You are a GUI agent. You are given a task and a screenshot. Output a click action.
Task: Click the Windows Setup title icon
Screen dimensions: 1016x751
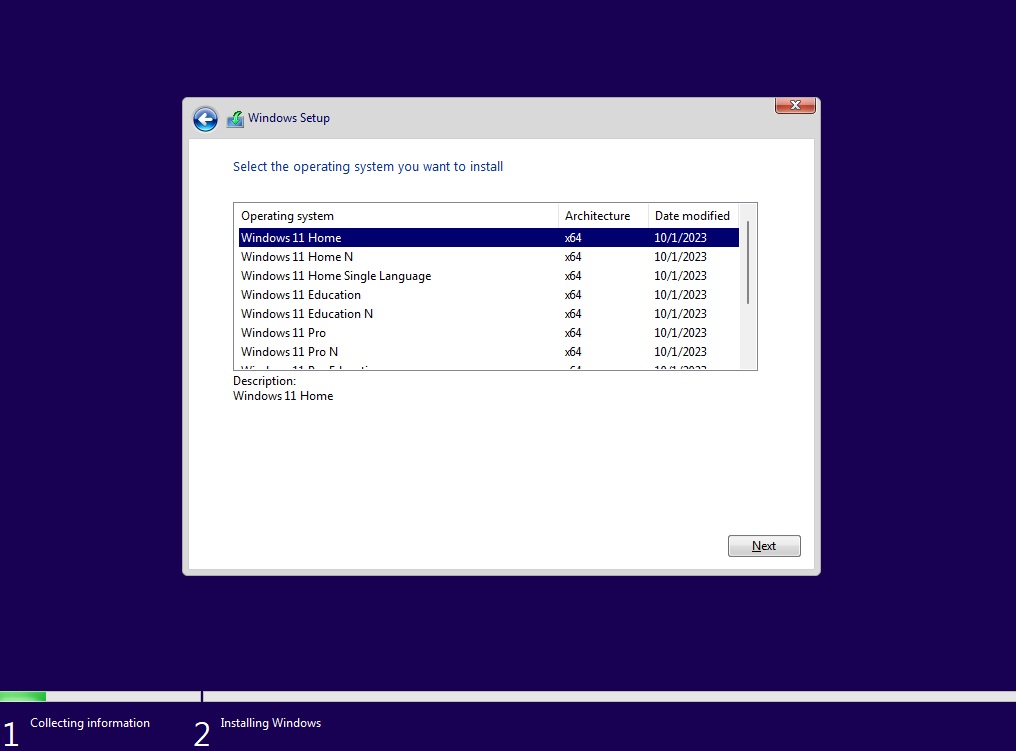pyautogui.click(x=235, y=119)
